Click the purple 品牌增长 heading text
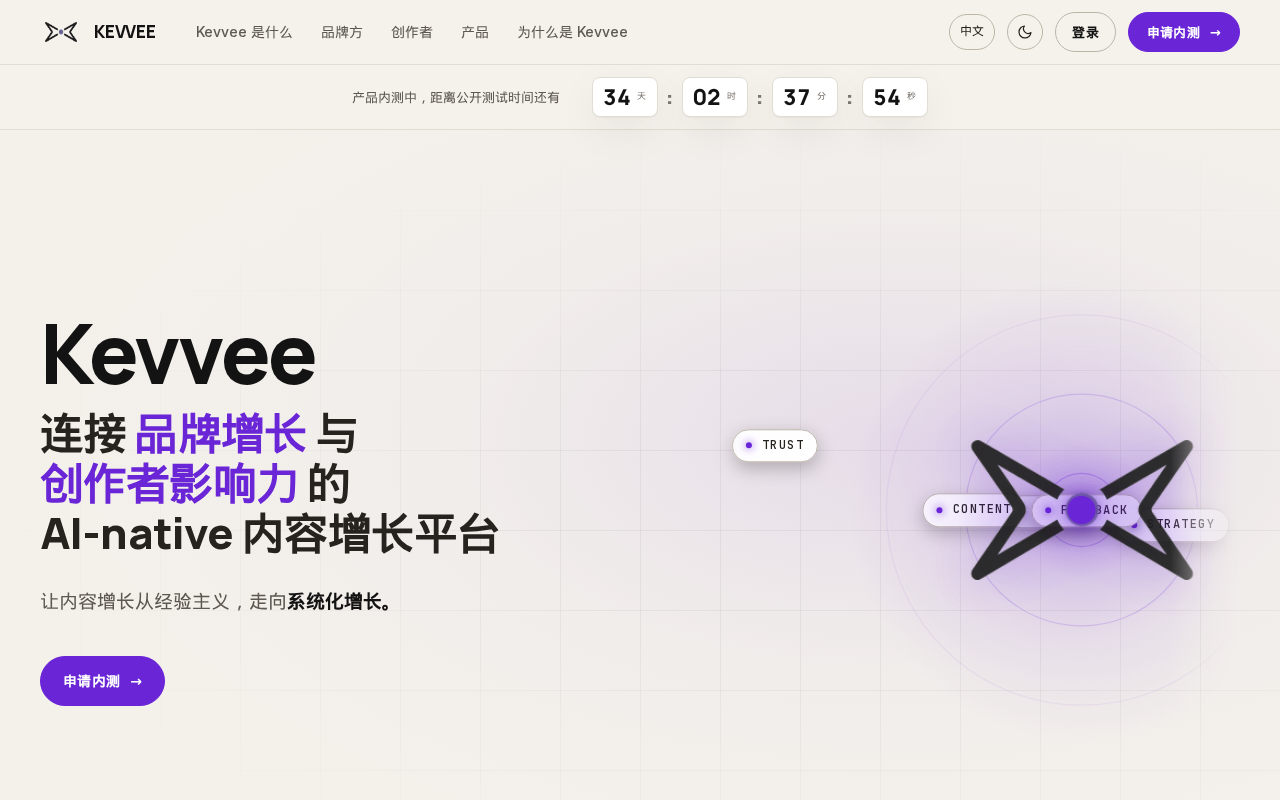This screenshot has height=800, width=1280. pos(220,433)
